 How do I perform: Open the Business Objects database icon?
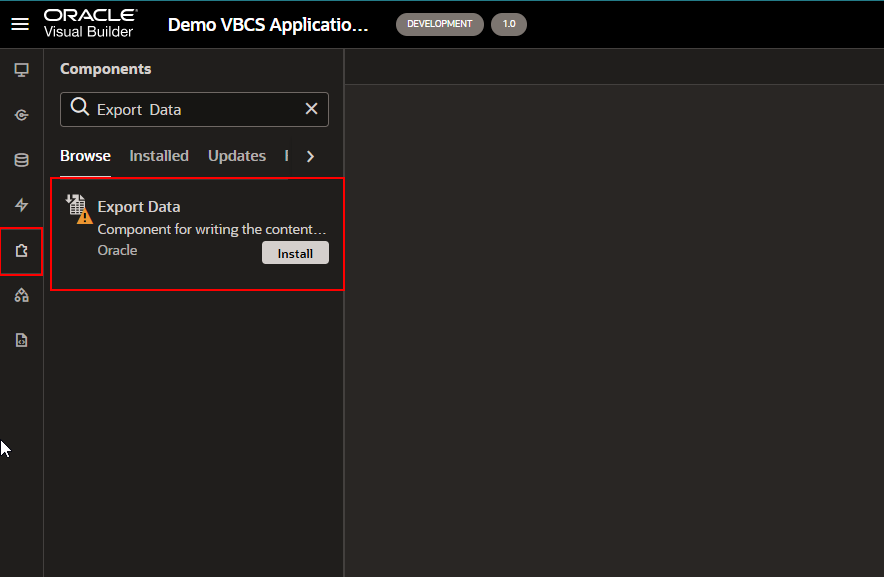tap(21, 160)
